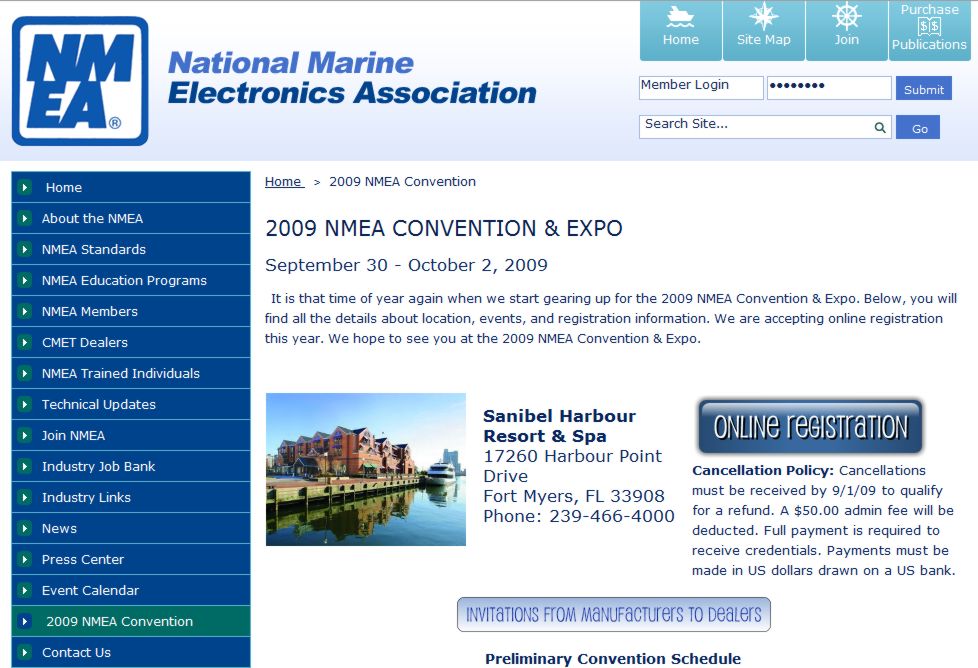Click the phone number 239-466-4000
Viewport: 978px width, 668px height.
(612, 516)
